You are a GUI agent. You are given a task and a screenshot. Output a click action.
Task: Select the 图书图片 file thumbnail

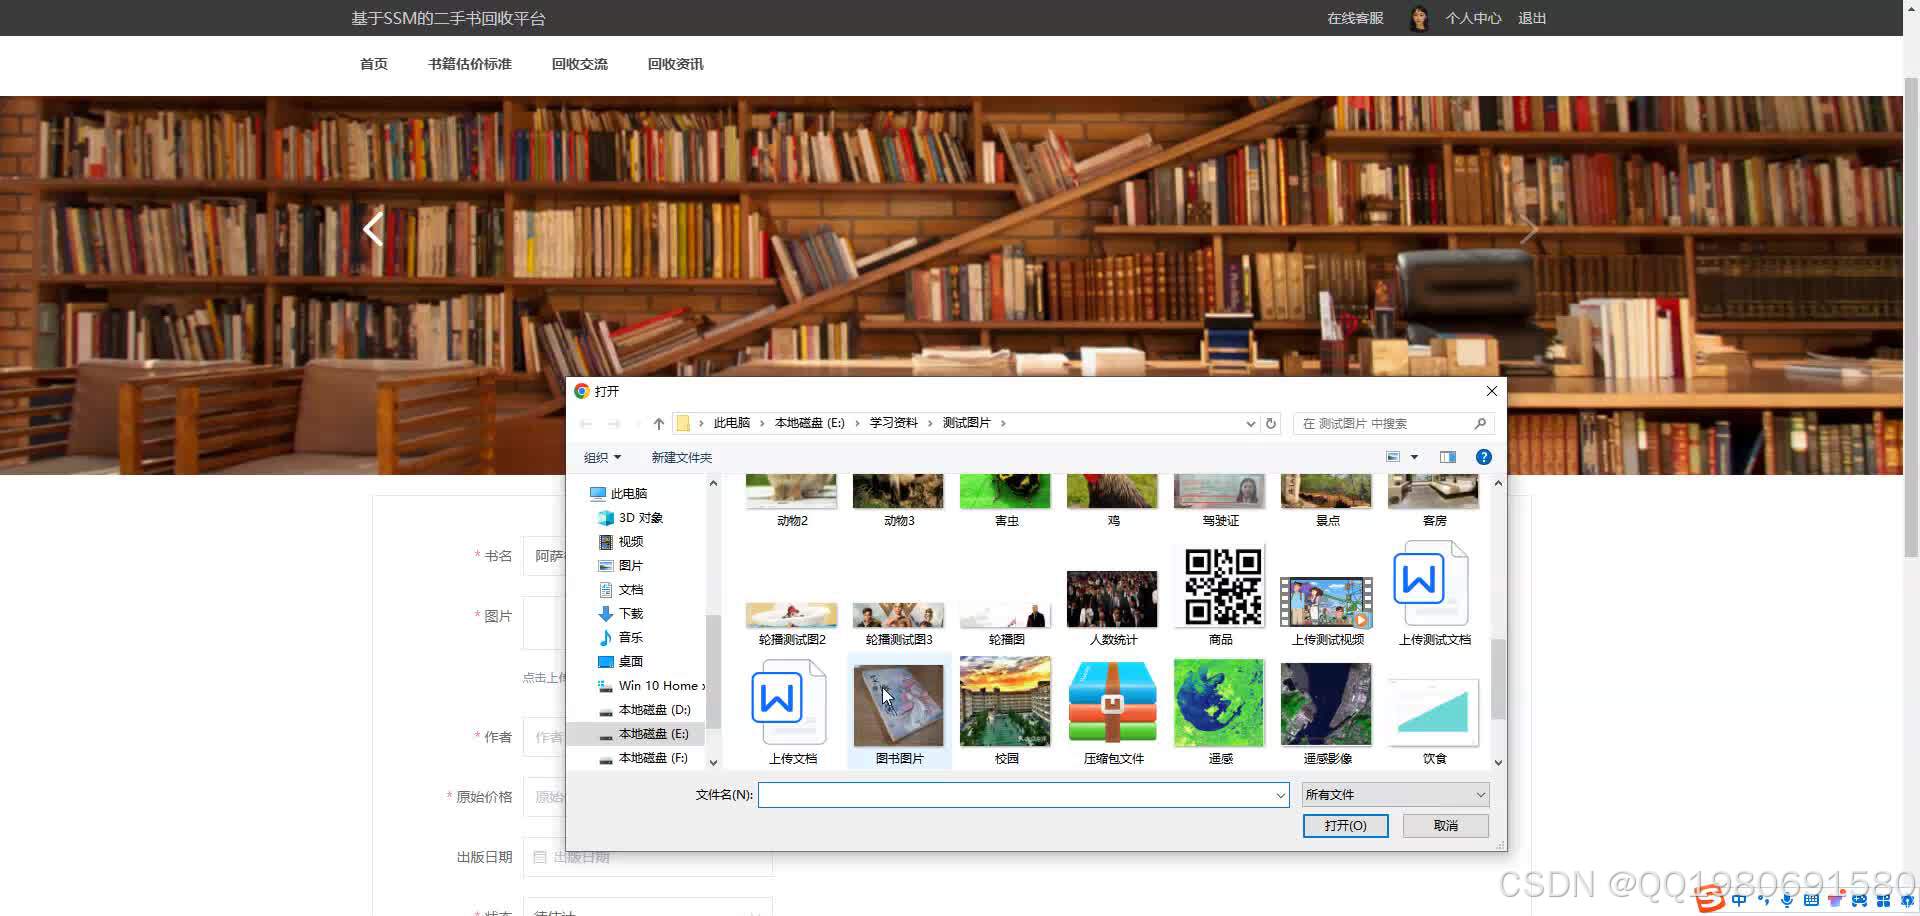click(x=898, y=711)
